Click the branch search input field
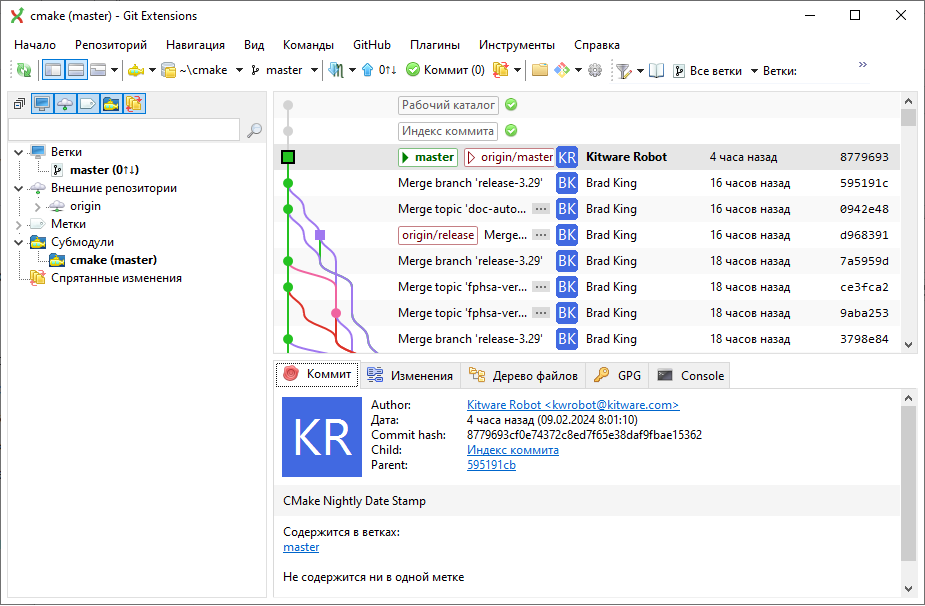 123,130
